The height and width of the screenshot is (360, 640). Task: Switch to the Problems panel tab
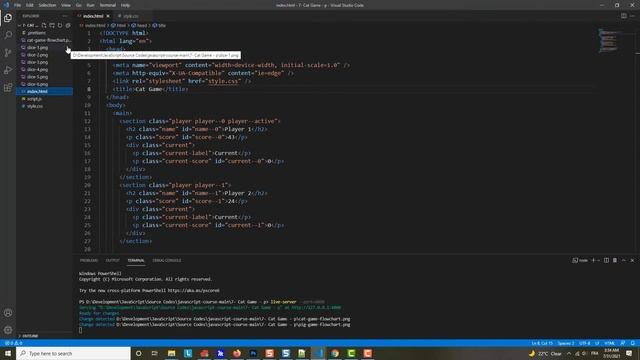(x=89, y=260)
